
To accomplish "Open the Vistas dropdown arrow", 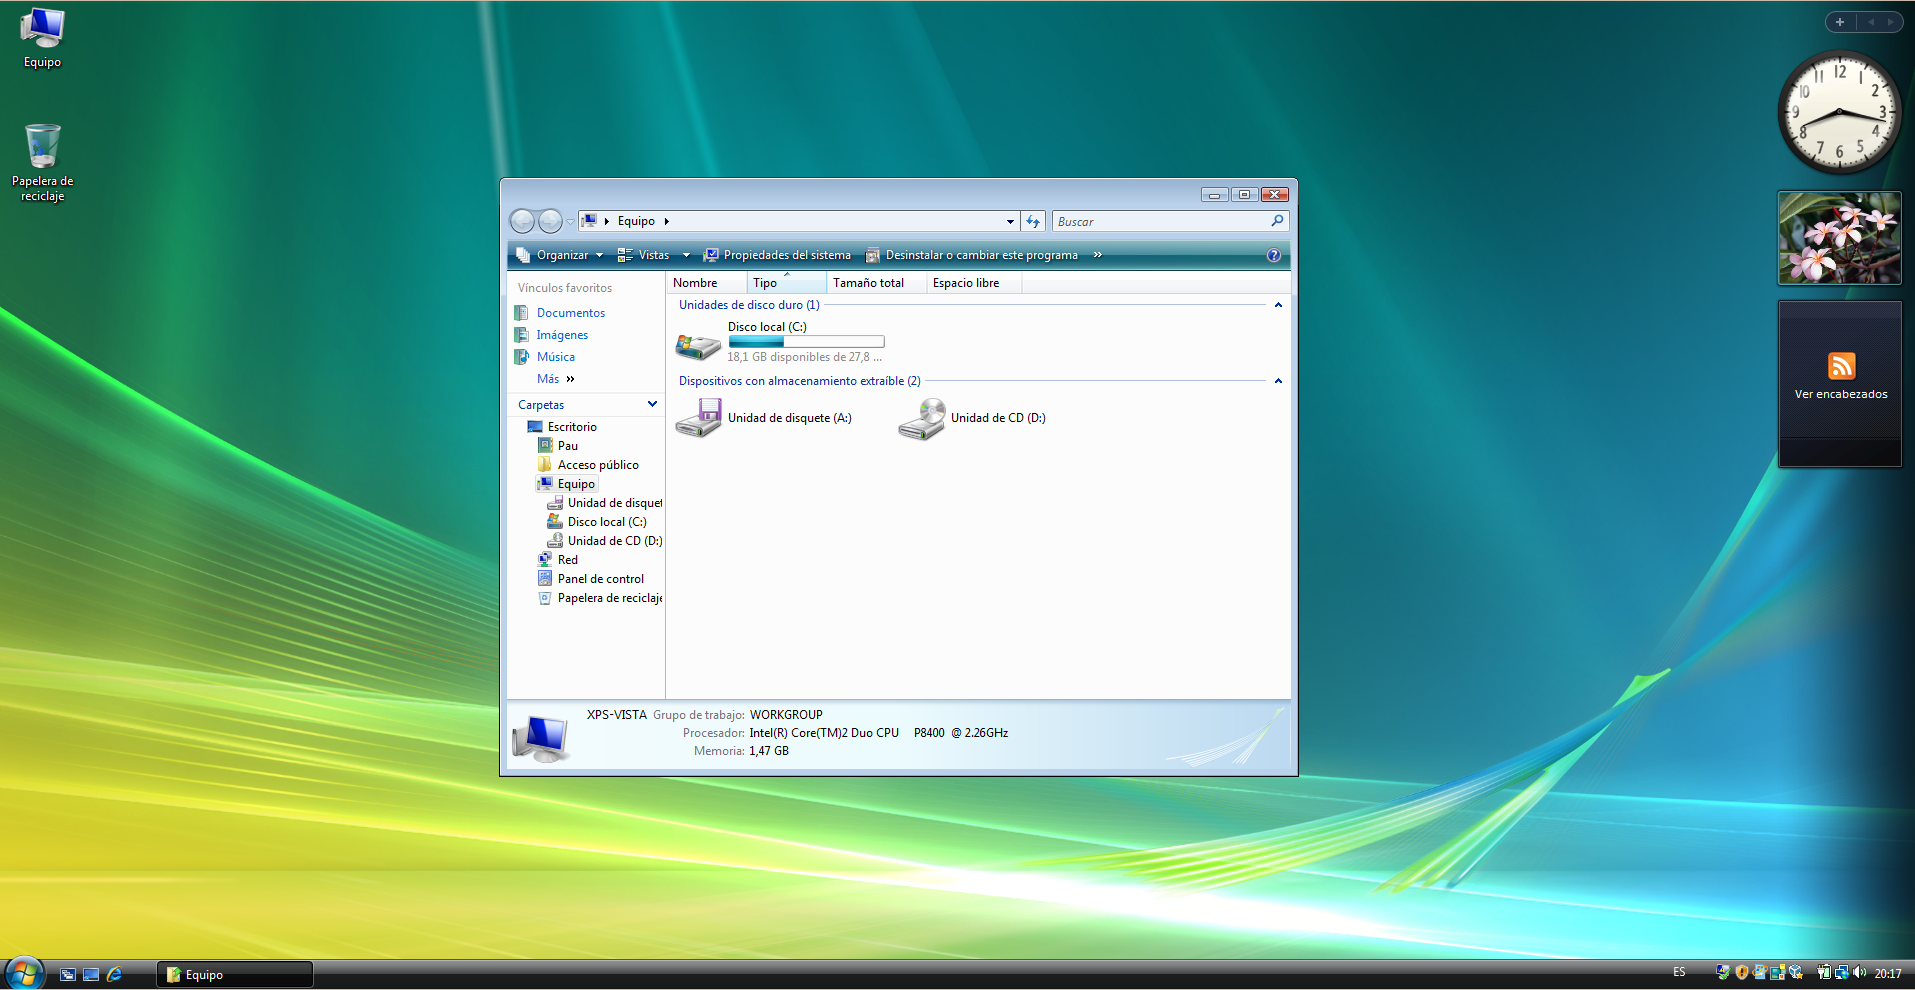I will click(x=686, y=255).
